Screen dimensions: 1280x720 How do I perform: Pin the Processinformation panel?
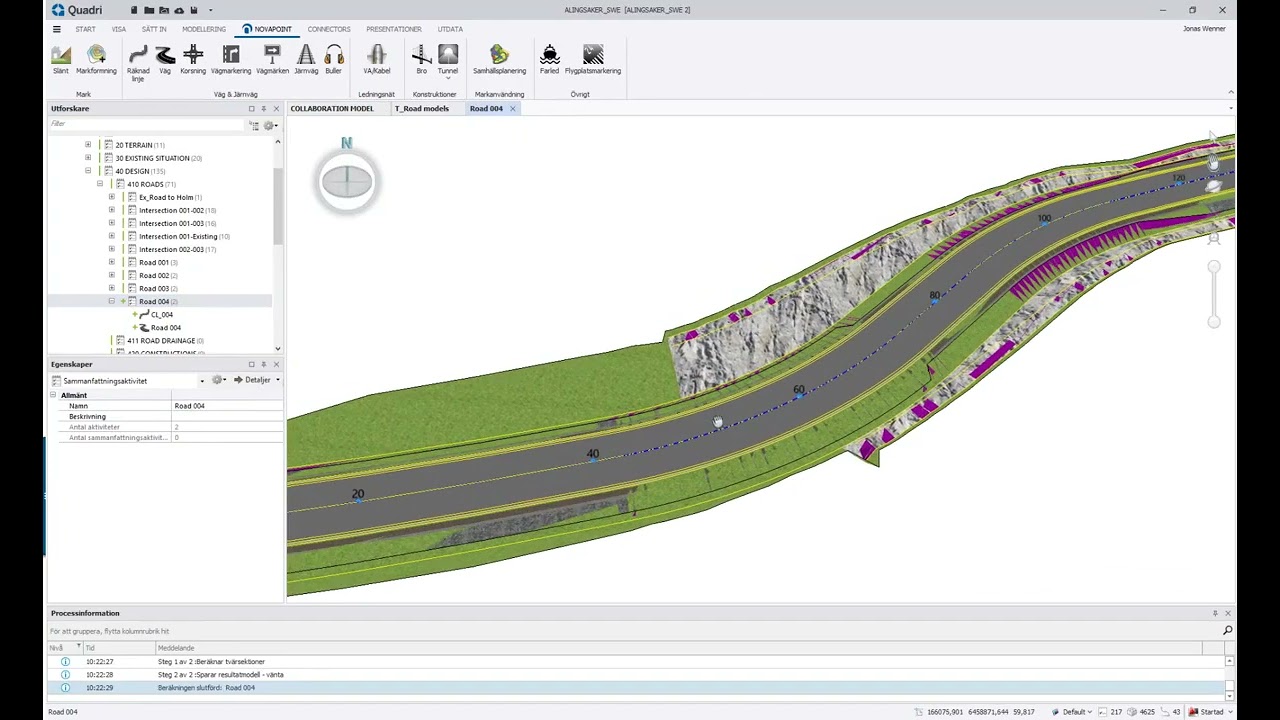(1215, 613)
